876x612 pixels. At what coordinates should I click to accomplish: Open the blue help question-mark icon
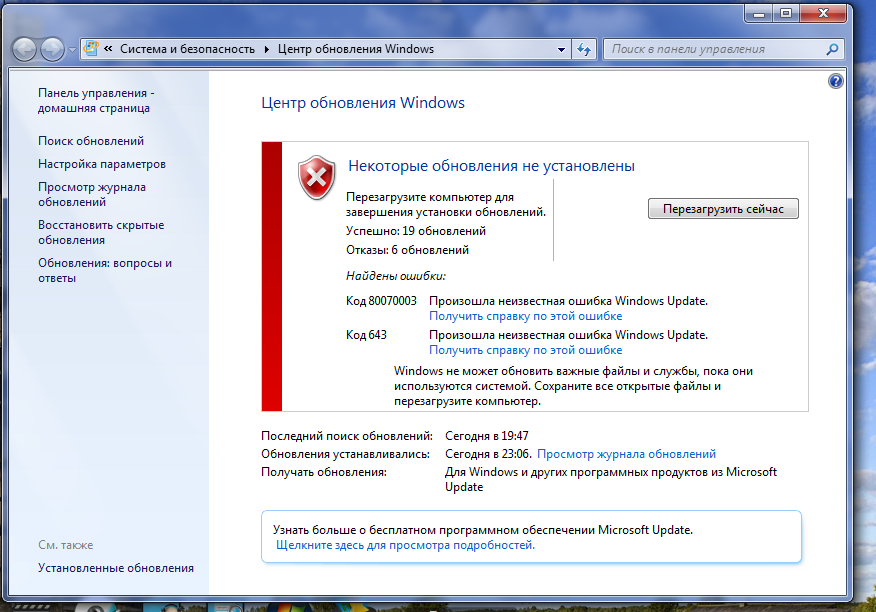click(x=835, y=82)
